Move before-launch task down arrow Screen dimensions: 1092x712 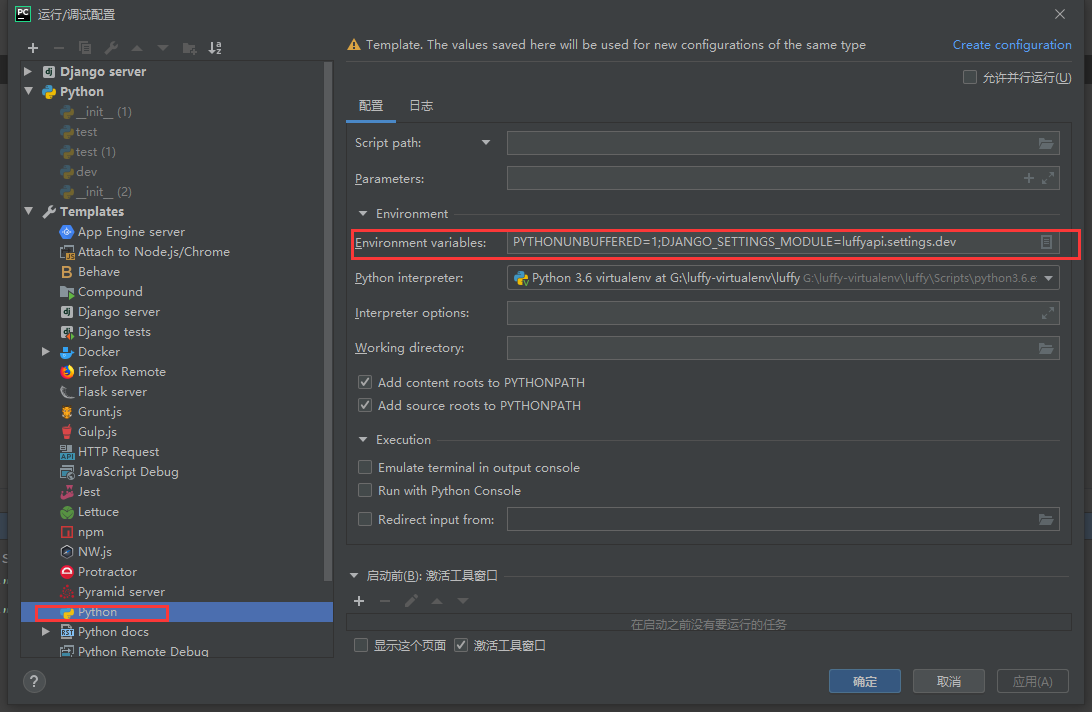463,601
